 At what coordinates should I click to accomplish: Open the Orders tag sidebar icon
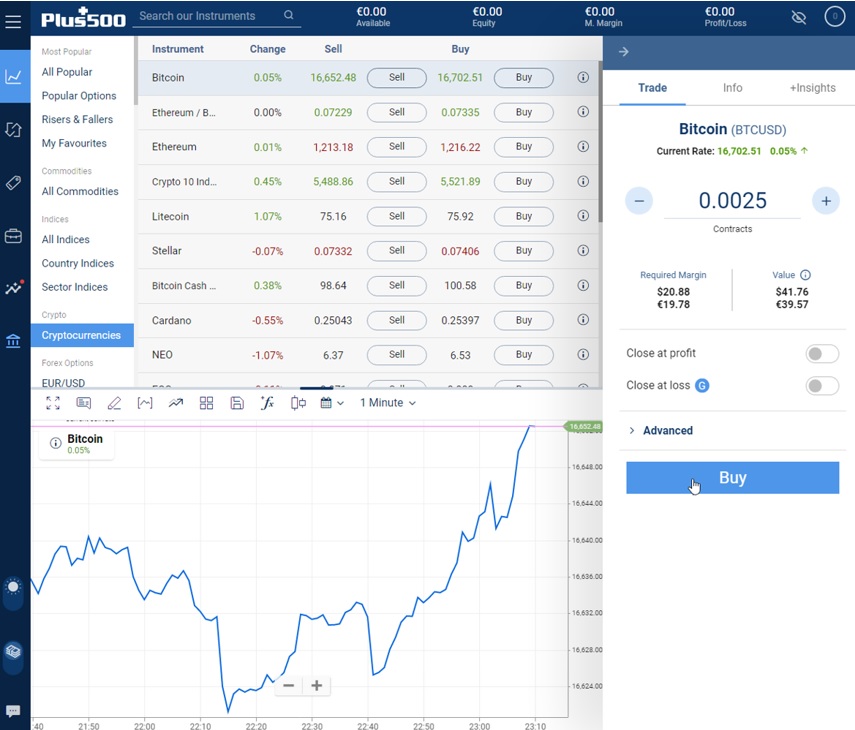point(14,183)
